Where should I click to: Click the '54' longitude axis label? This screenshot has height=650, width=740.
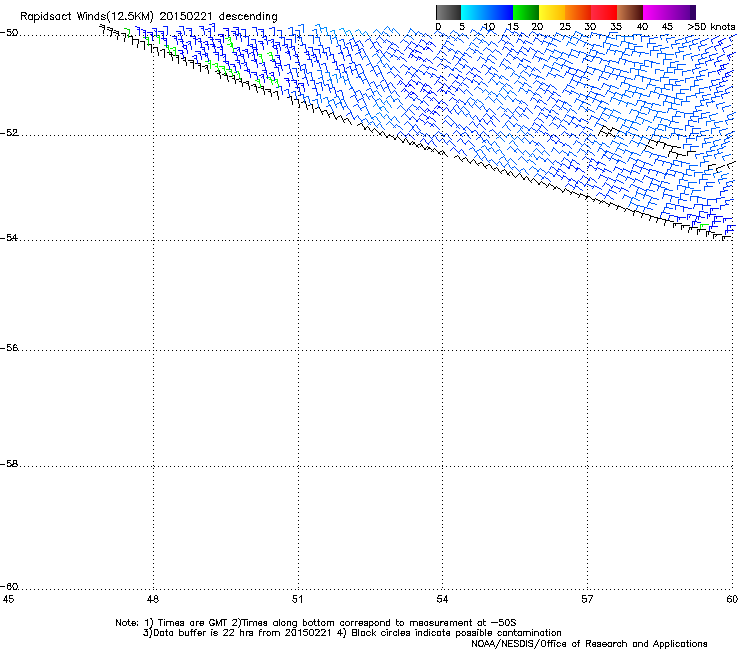(x=442, y=599)
